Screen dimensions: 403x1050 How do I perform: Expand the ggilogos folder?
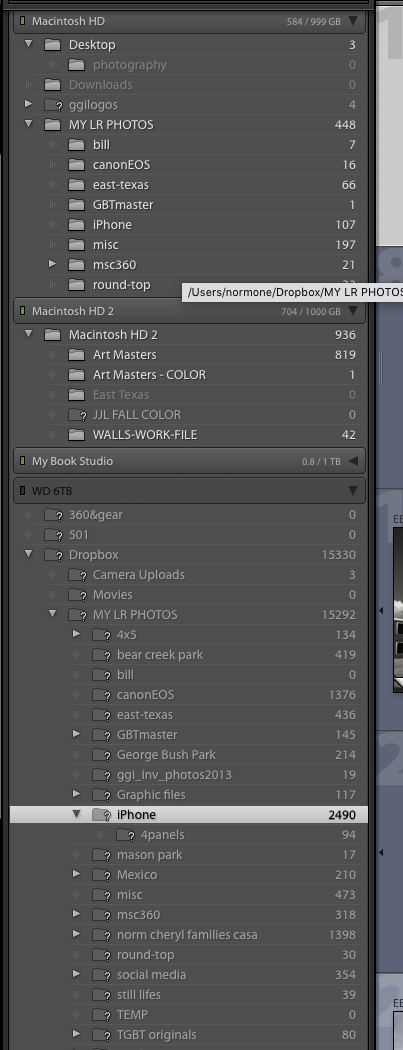(28, 104)
